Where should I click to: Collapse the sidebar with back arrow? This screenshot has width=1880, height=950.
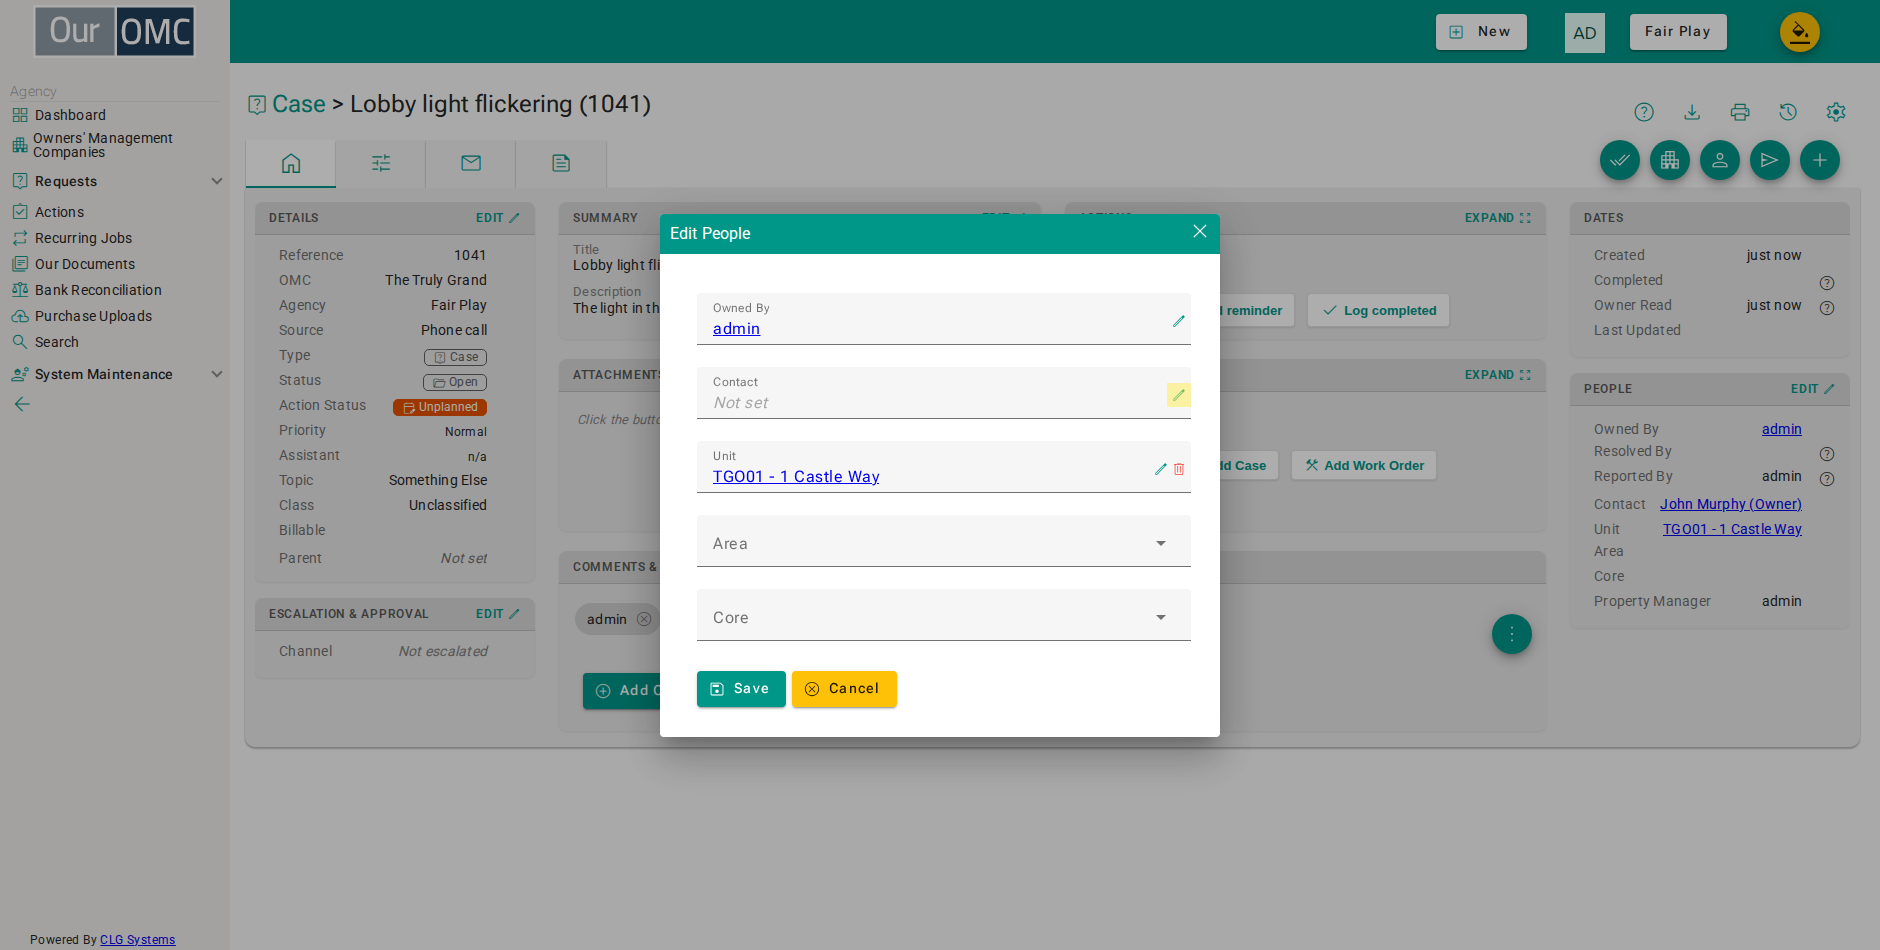(22, 404)
